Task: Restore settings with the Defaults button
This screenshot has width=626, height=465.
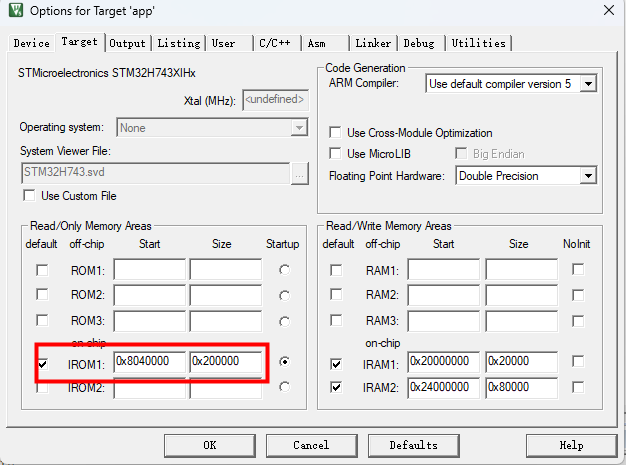Action: click(x=414, y=445)
